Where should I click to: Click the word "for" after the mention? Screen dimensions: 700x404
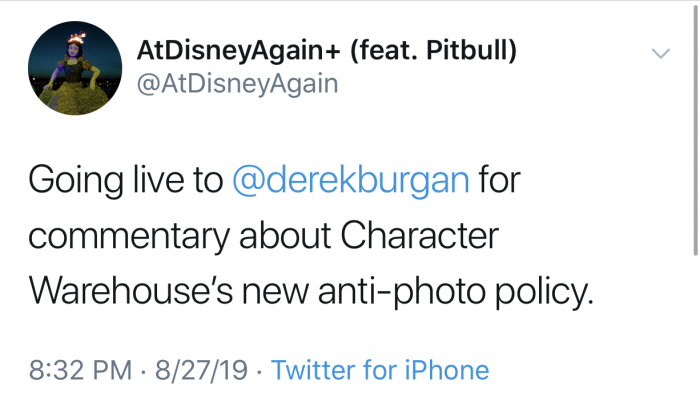tap(500, 179)
